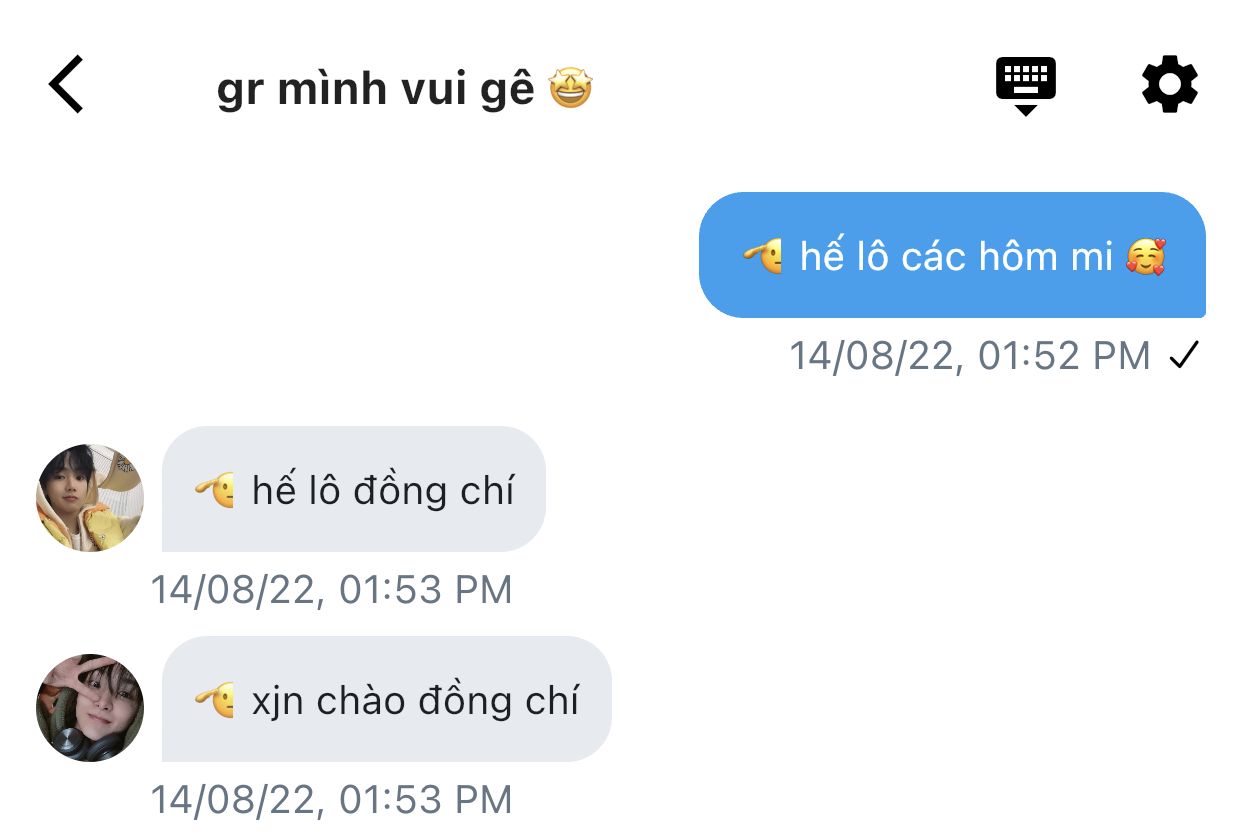Open chat settings gear icon

point(1170,85)
